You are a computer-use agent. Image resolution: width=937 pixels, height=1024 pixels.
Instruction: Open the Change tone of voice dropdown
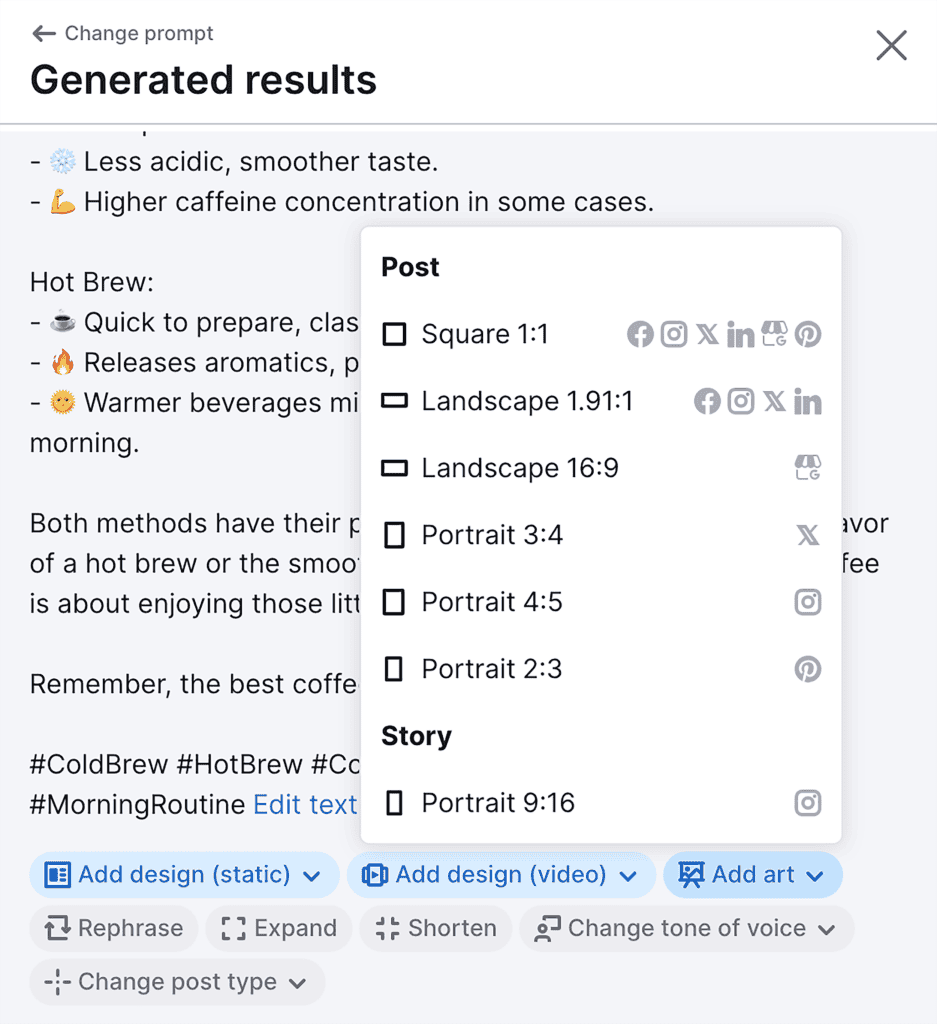pos(685,928)
